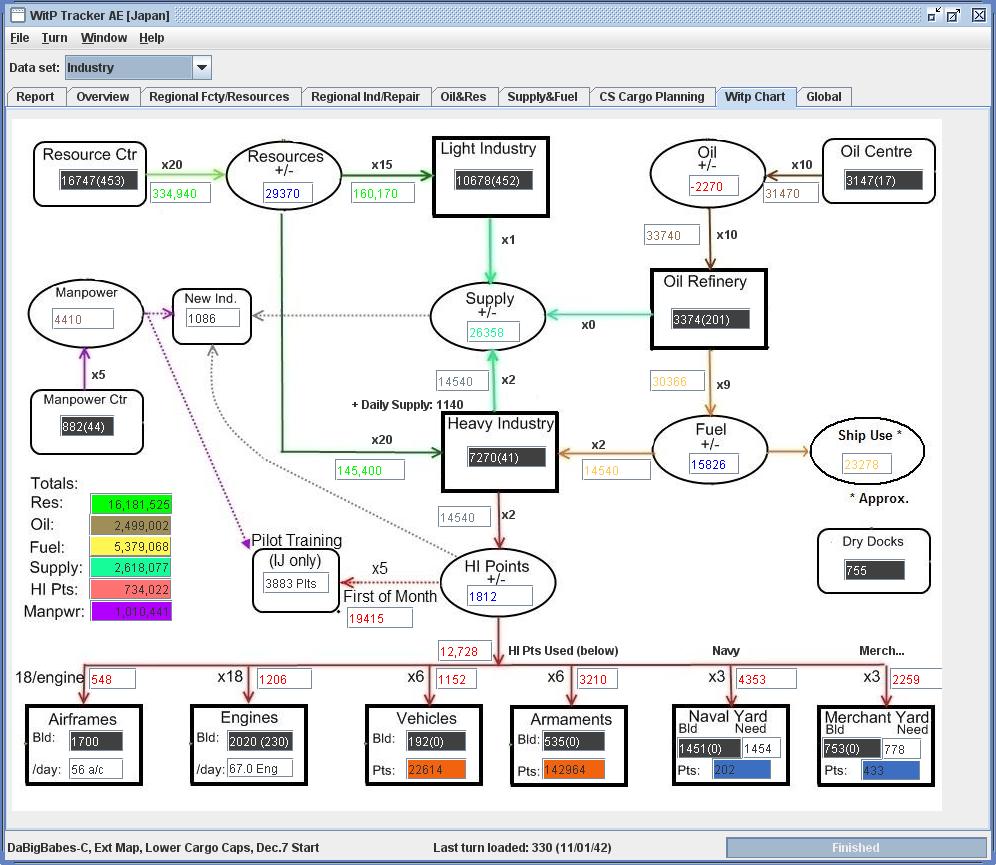This screenshot has height=865, width=996.
Task: Click the maximize window icon in title bar
Action: (x=953, y=15)
